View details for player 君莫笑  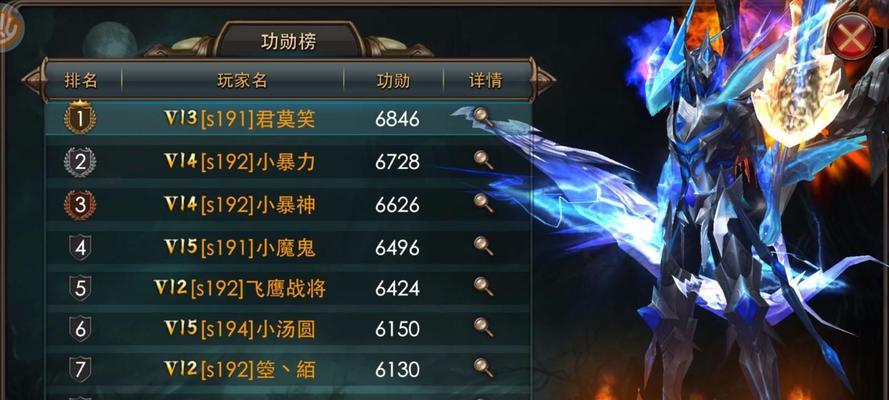tap(483, 117)
